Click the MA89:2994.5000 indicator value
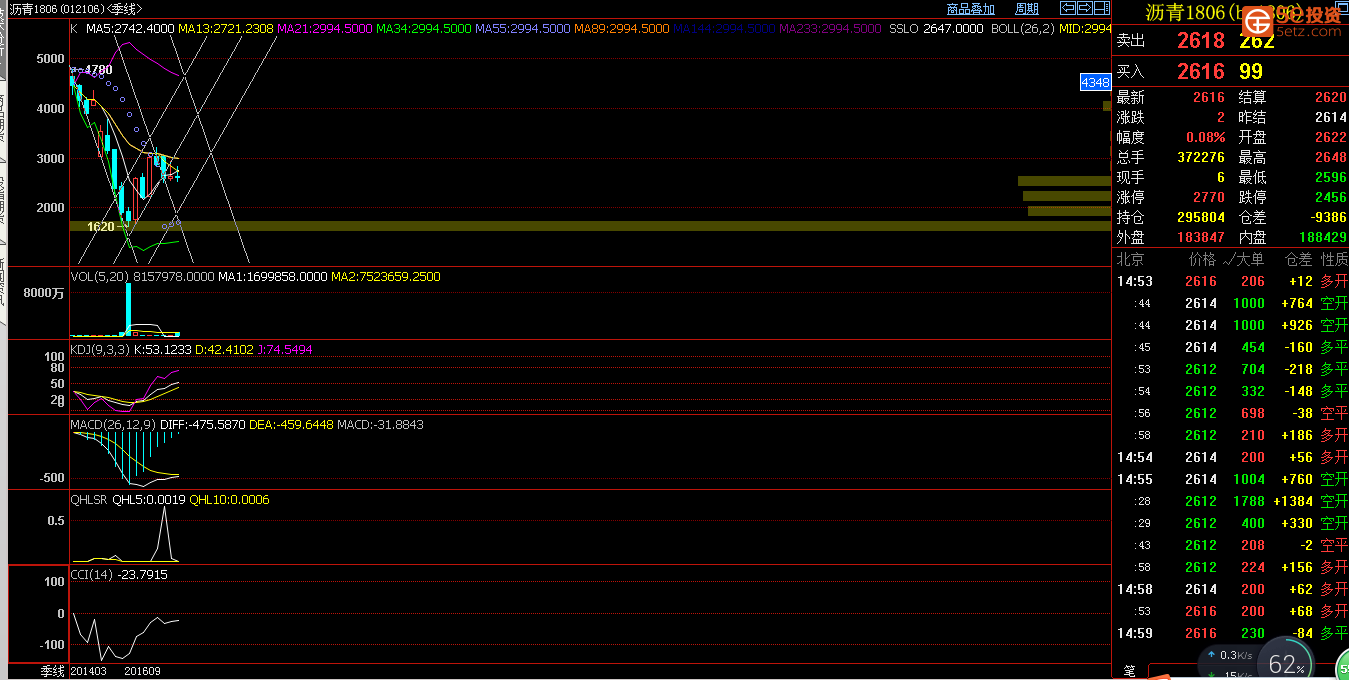 [621, 29]
